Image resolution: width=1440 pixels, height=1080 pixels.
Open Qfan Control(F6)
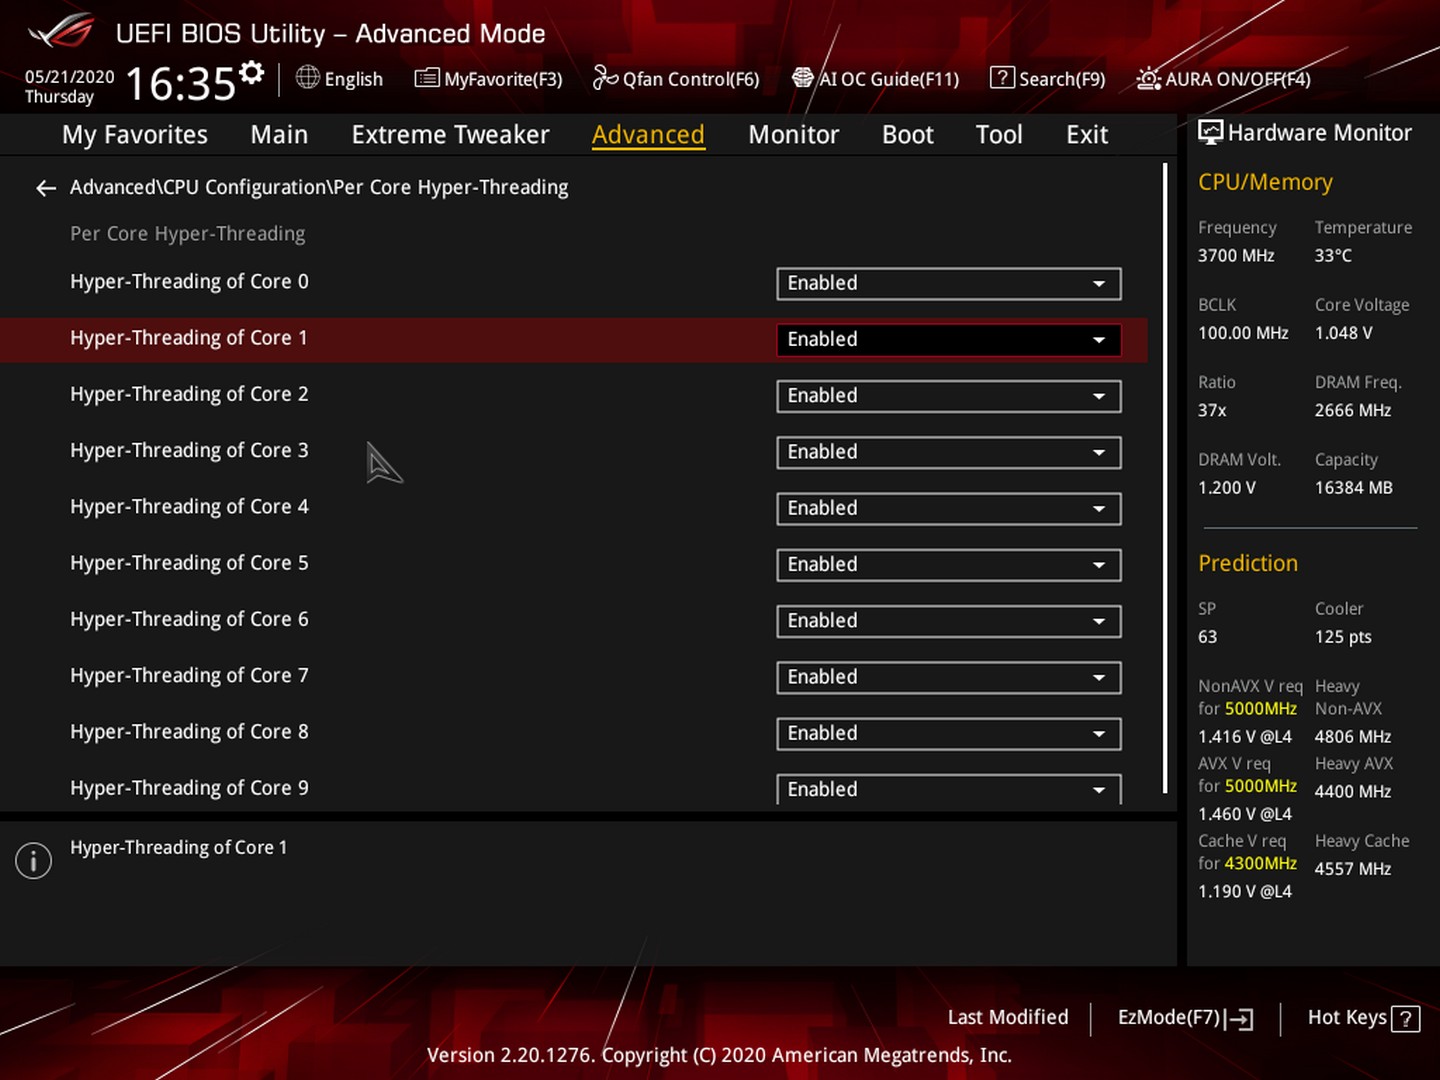[676, 78]
